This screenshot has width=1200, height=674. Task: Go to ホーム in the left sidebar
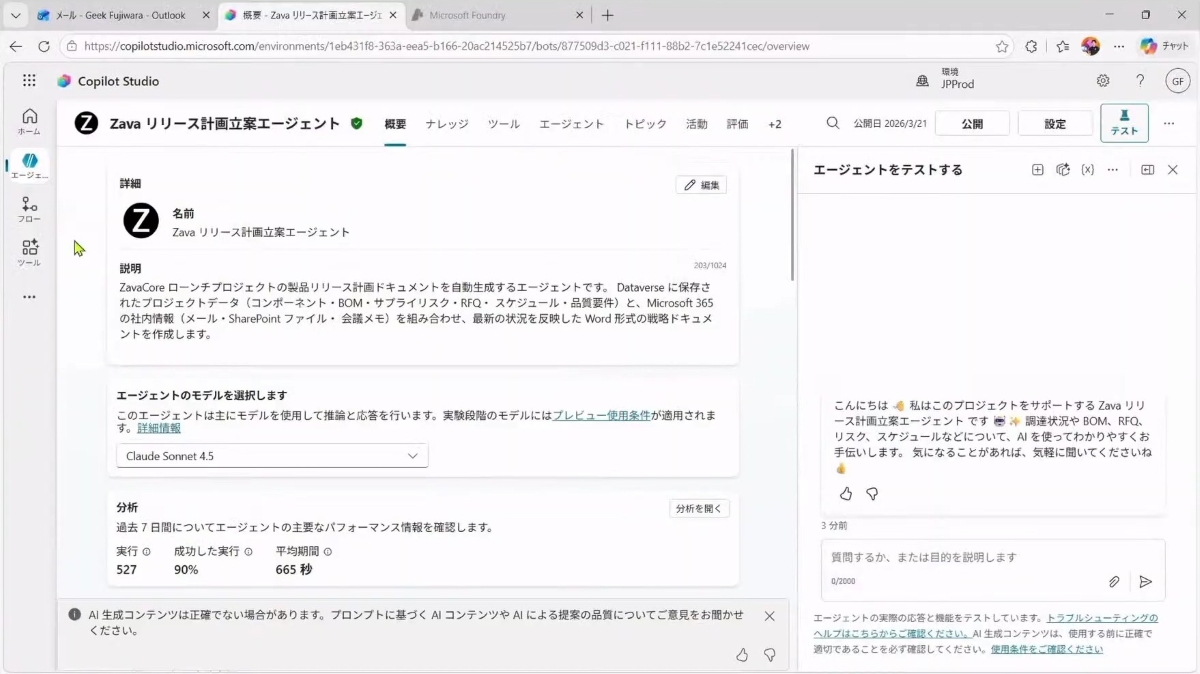[29, 121]
